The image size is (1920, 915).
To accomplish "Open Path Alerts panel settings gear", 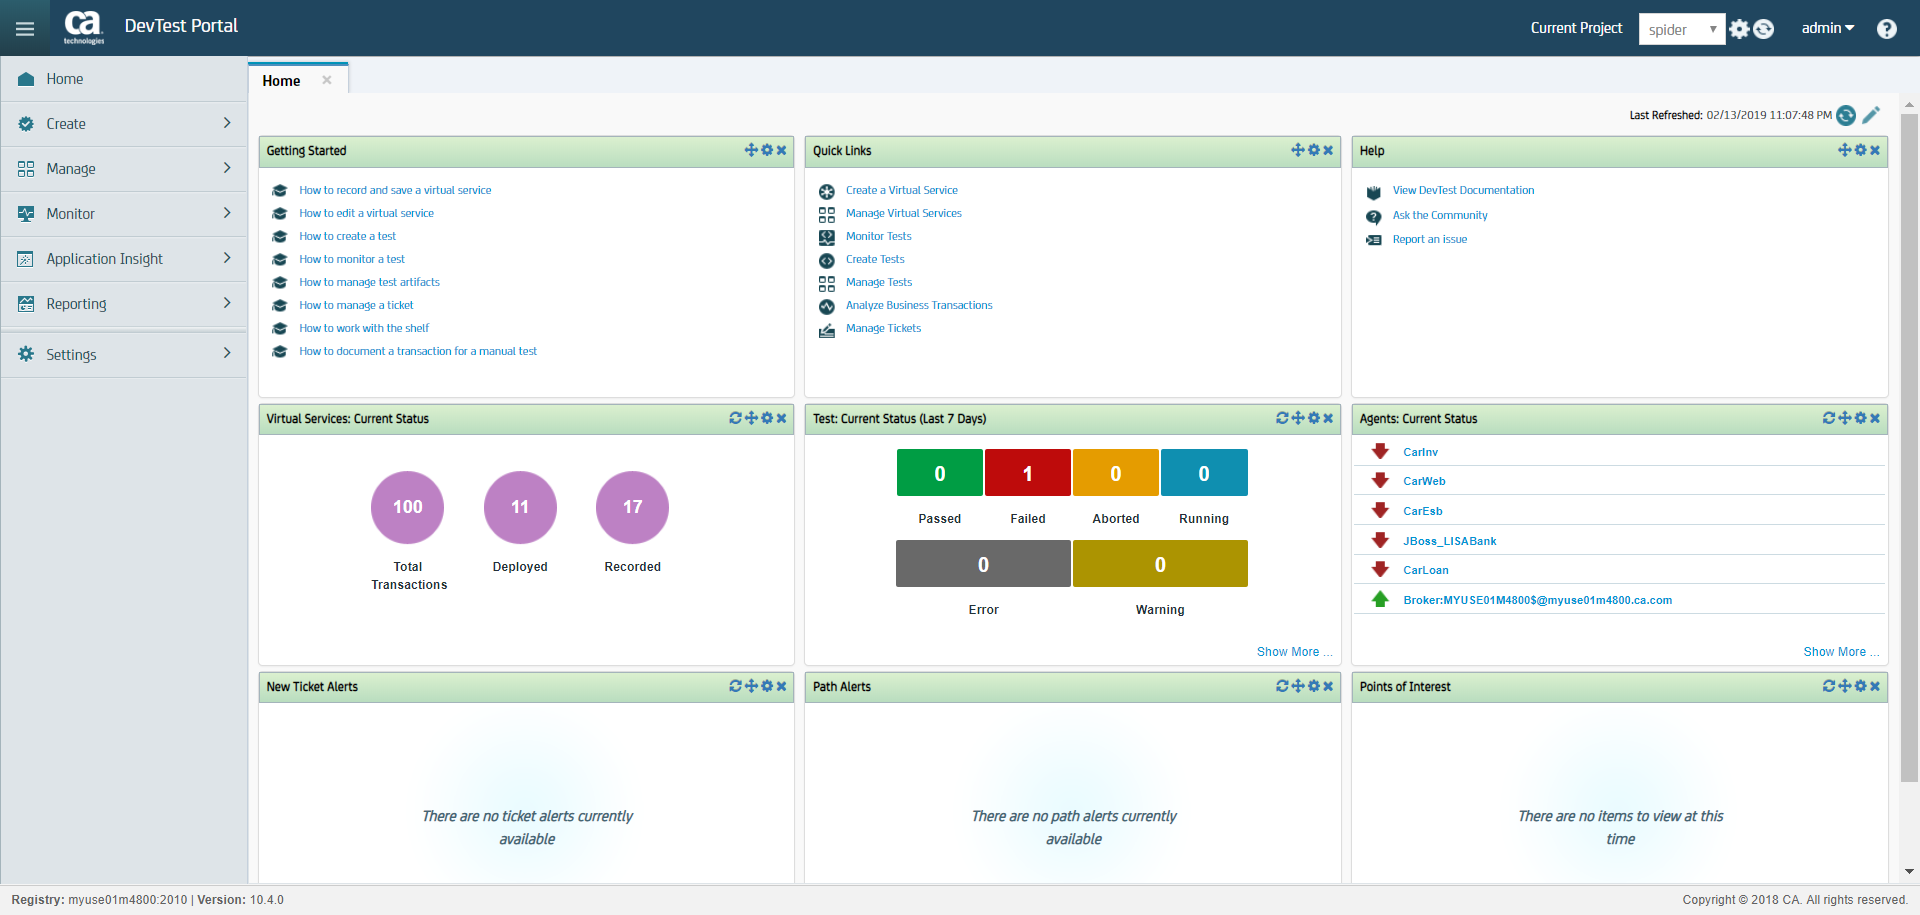I will click(1313, 686).
